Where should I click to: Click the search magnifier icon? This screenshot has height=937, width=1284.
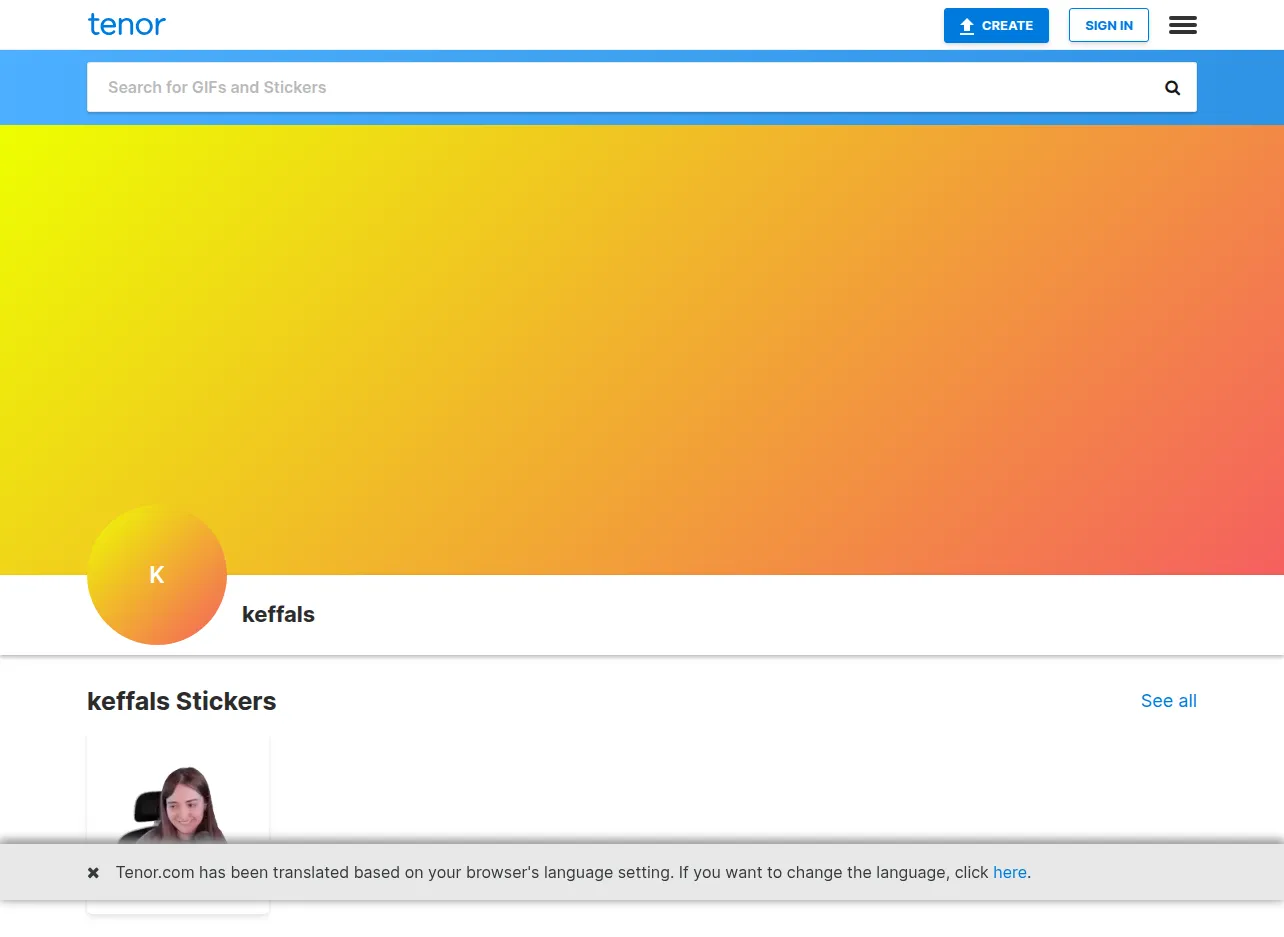point(1173,88)
